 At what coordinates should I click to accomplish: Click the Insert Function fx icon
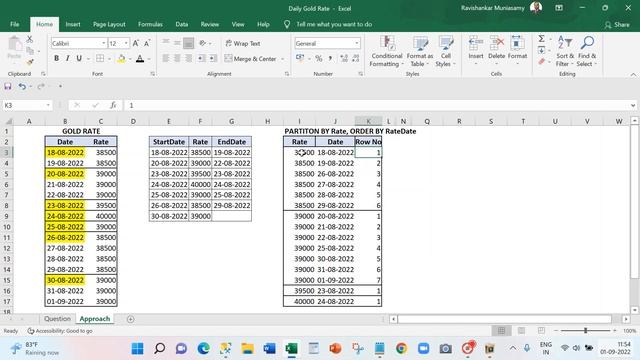[x=113, y=105]
